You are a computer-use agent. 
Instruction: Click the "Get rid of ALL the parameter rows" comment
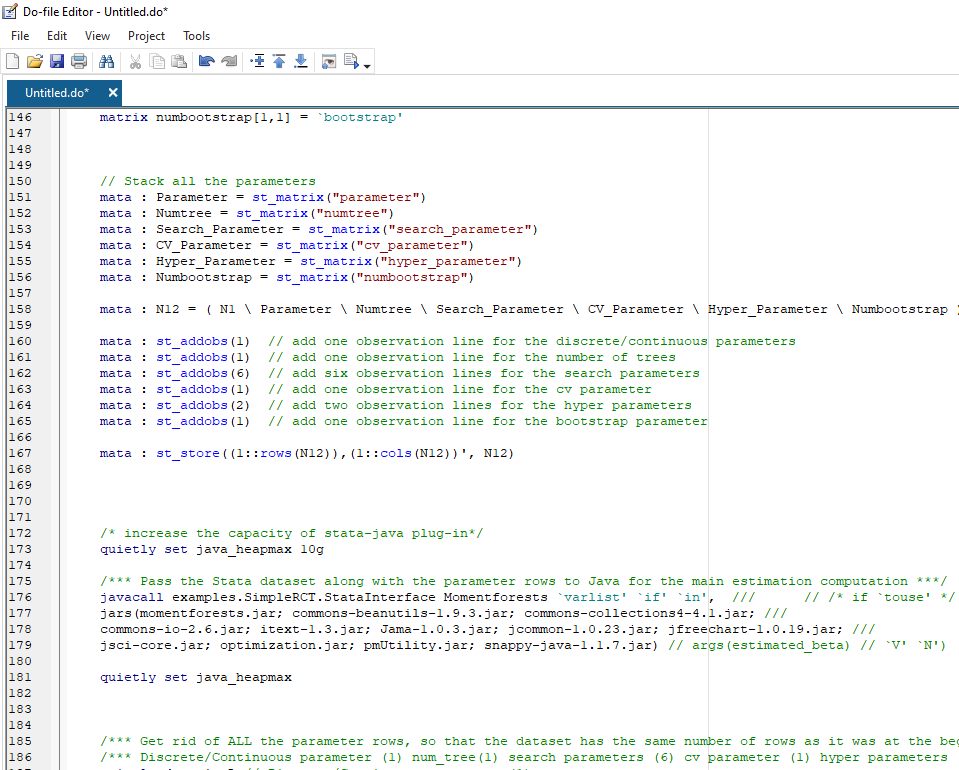pos(529,741)
